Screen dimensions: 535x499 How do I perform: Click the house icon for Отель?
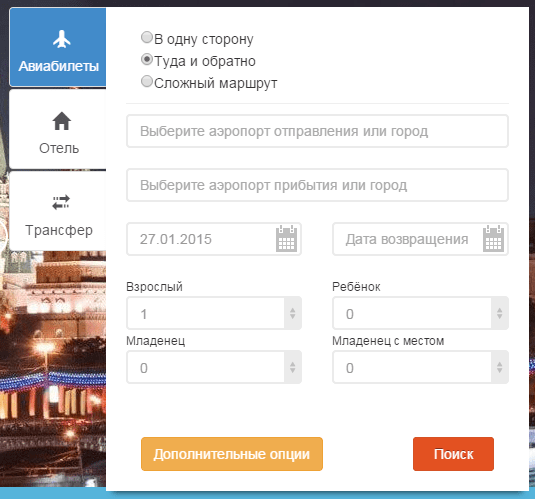pos(62,121)
